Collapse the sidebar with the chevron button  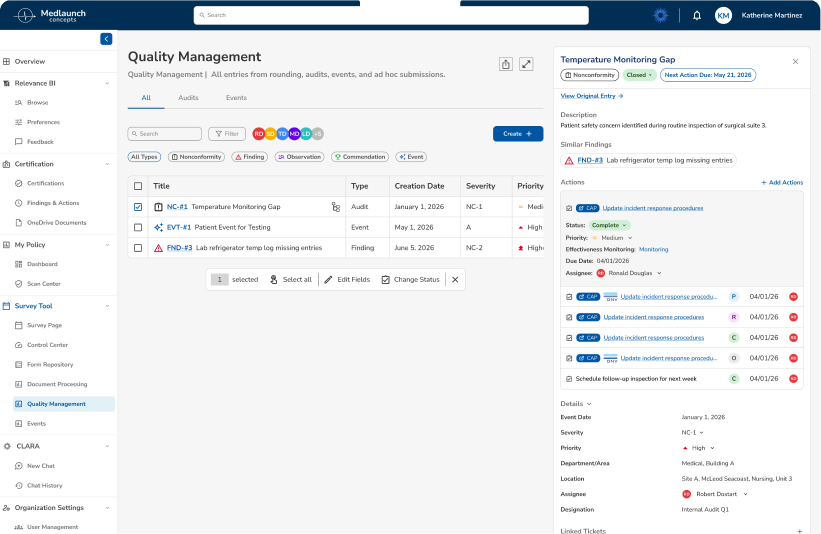pyautogui.click(x=106, y=39)
